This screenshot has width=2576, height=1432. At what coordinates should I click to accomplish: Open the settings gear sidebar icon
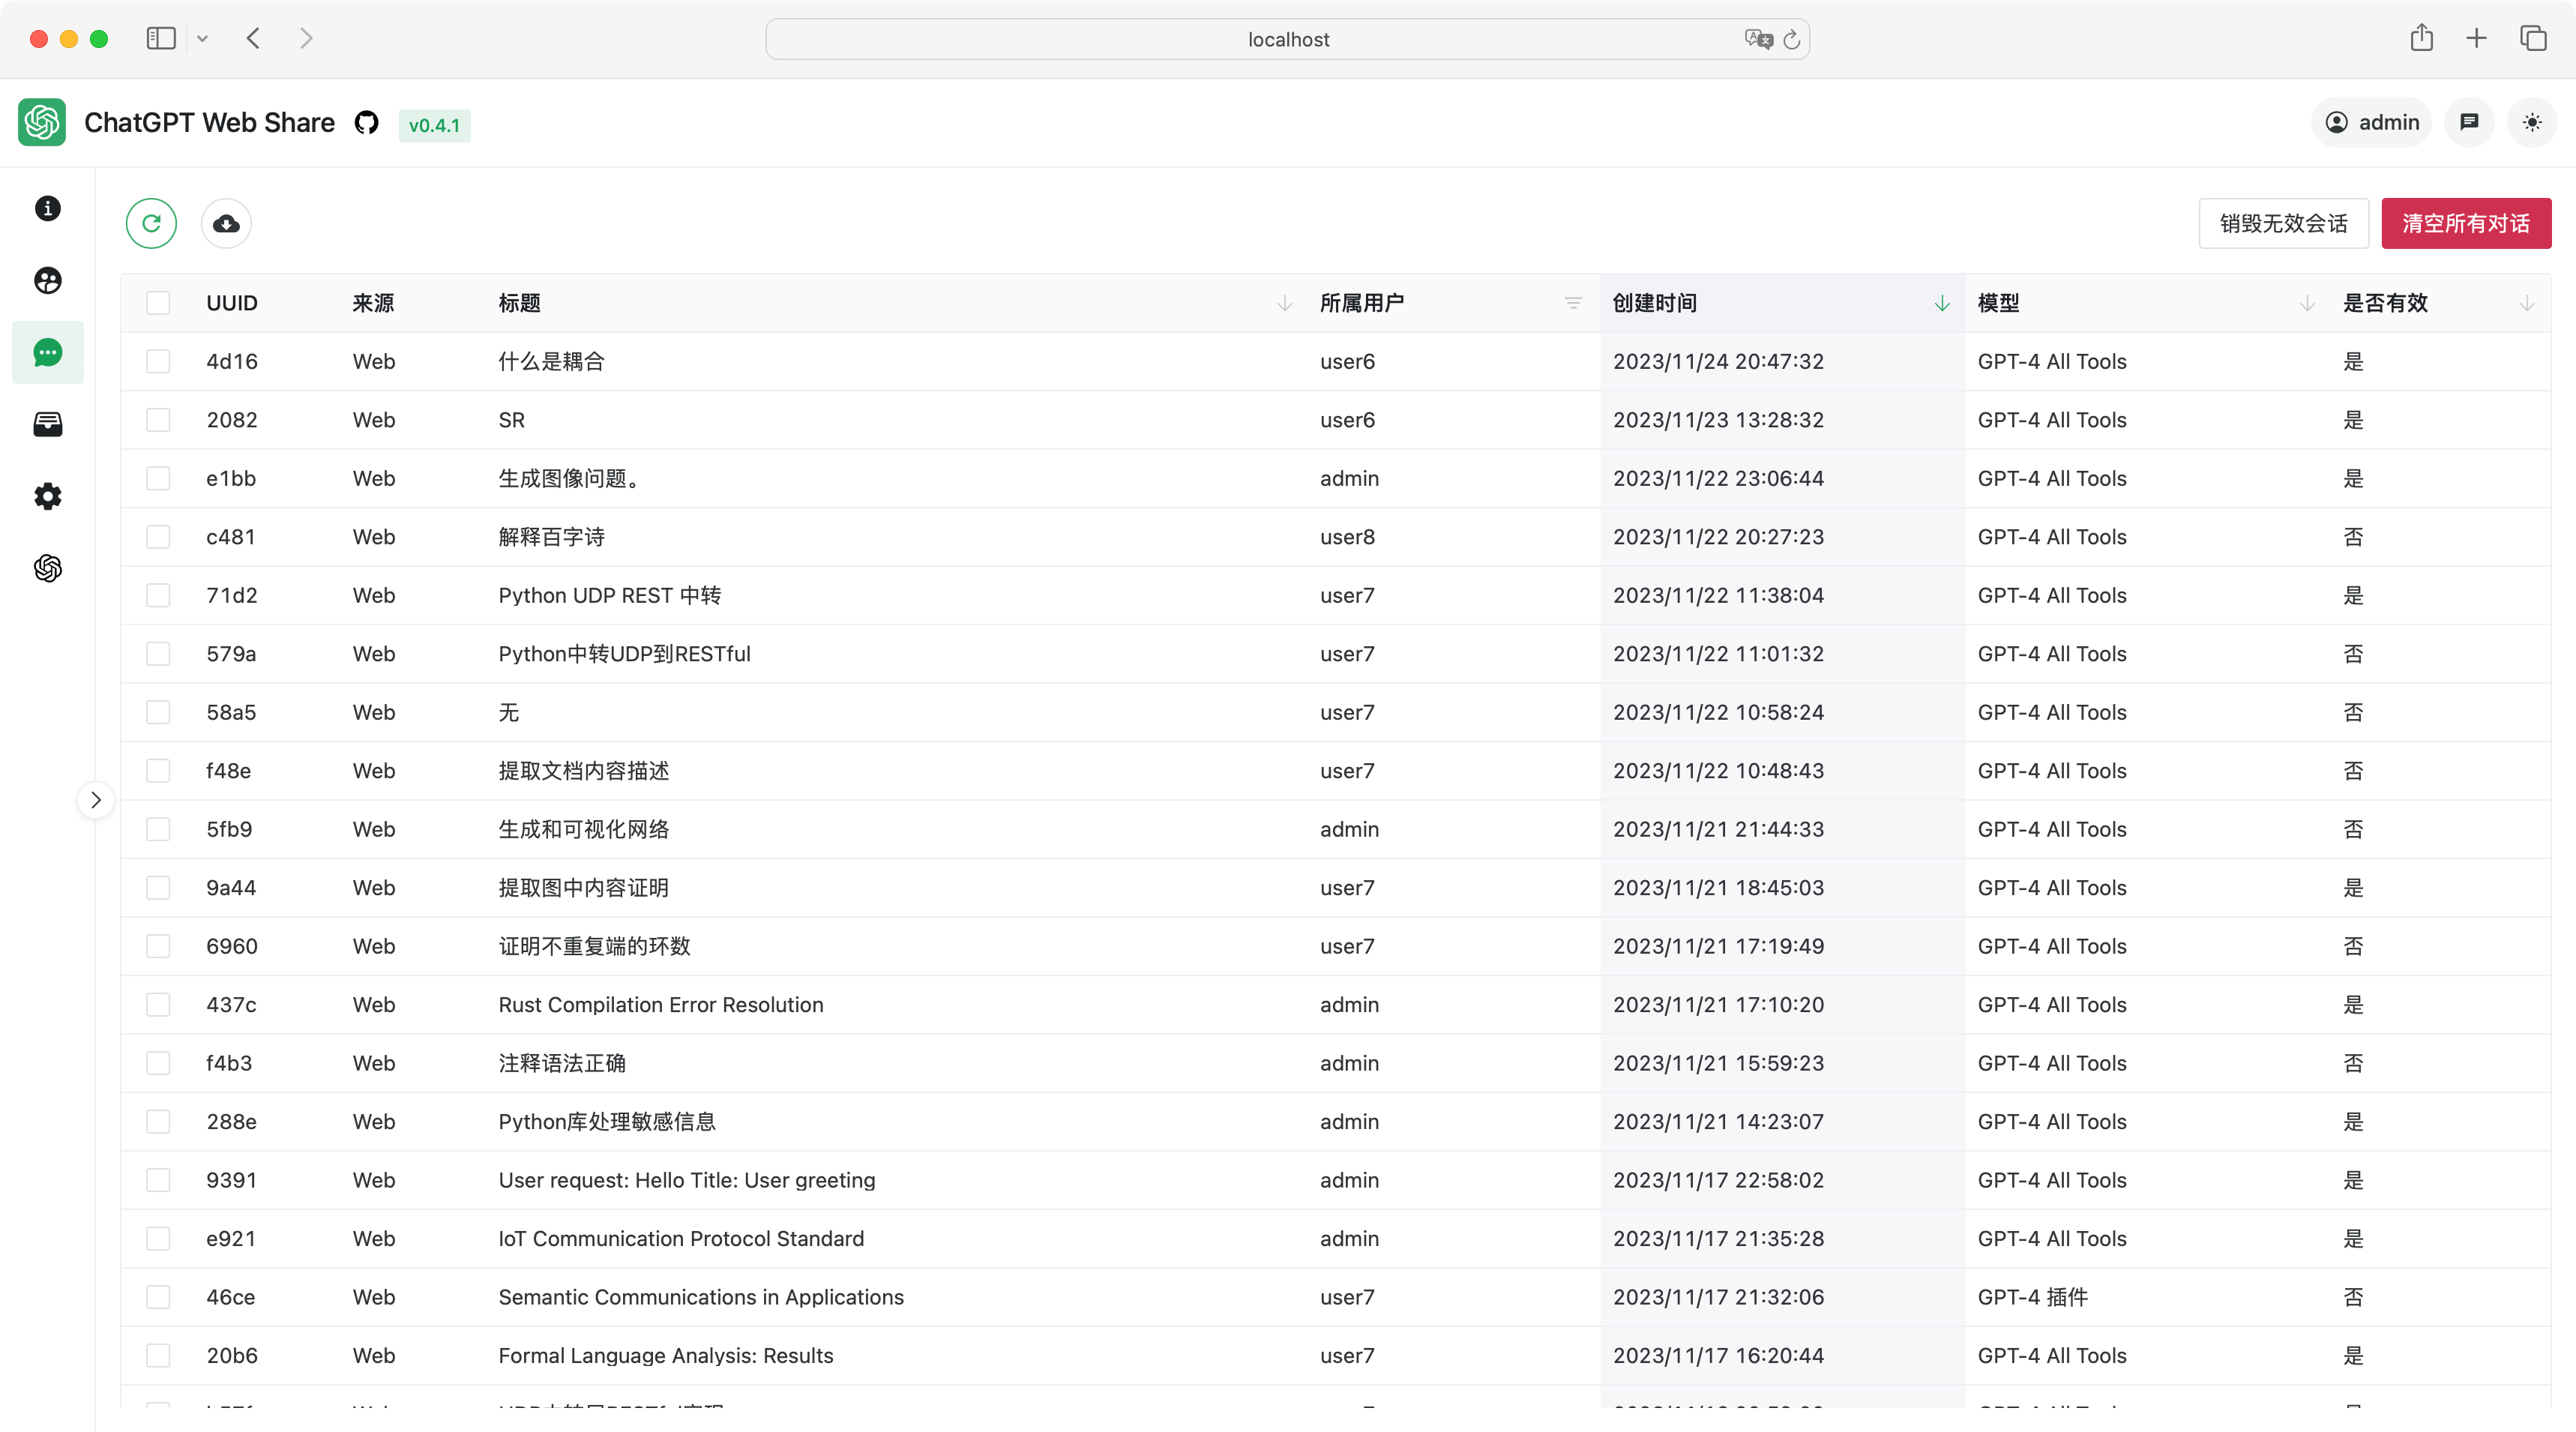(48, 496)
